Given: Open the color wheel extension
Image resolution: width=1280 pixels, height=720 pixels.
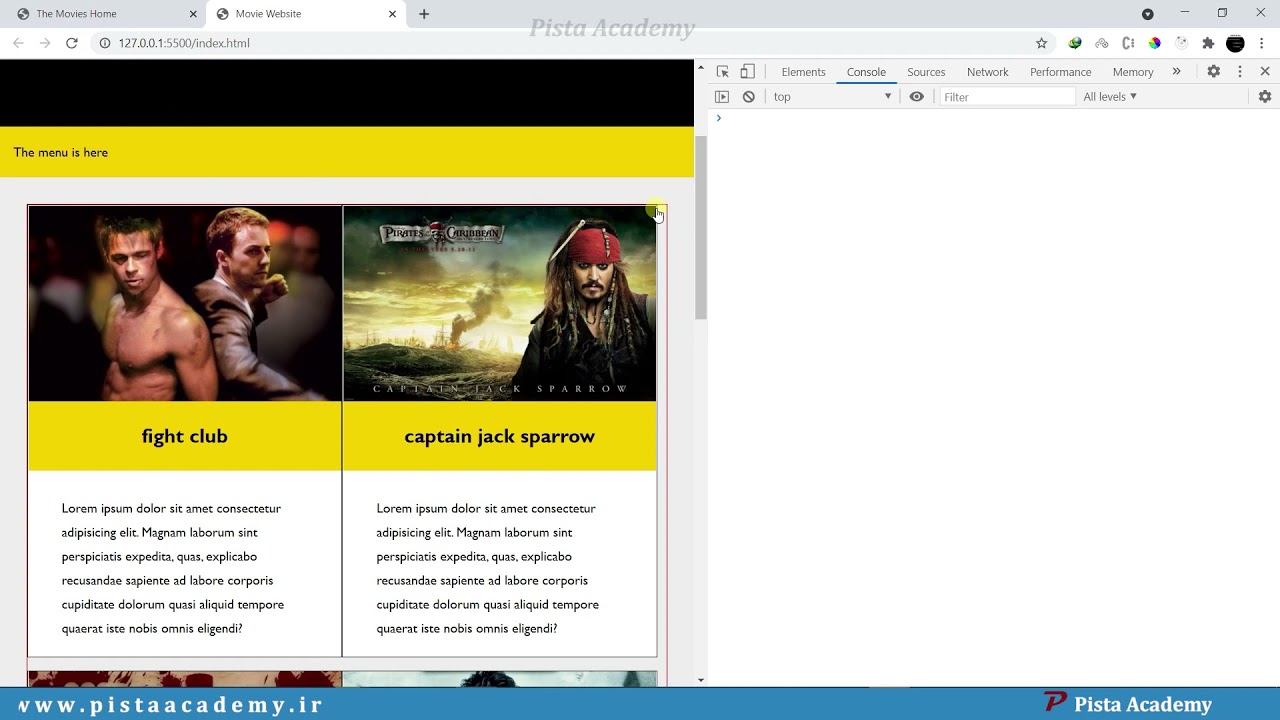Looking at the screenshot, I should tap(1155, 43).
